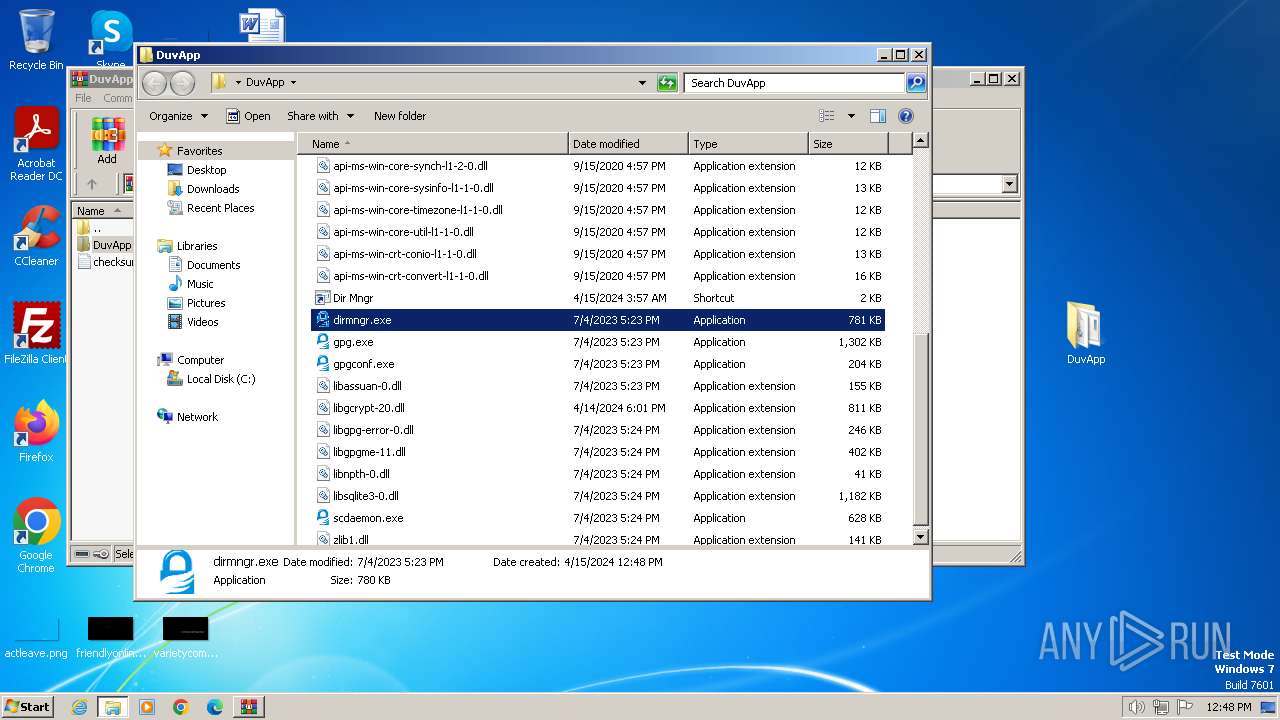Select Libraries in navigation pane
The width and height of the screenshot is (1280, 720).
(197, 246)
